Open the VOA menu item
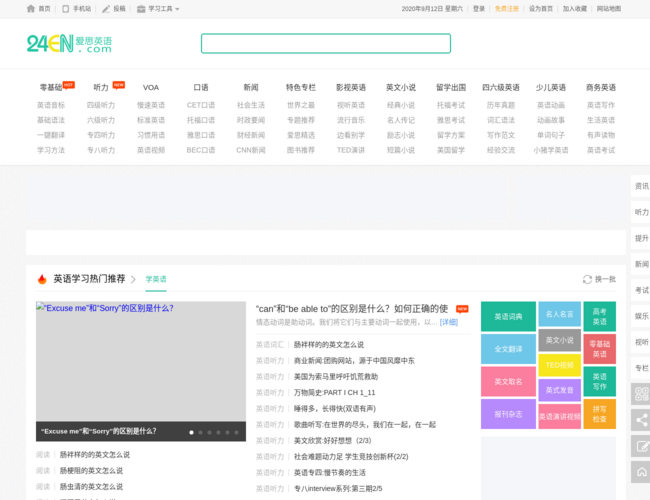Image resolution: width=650 pixels, height=500 pixels. [151, 87]
